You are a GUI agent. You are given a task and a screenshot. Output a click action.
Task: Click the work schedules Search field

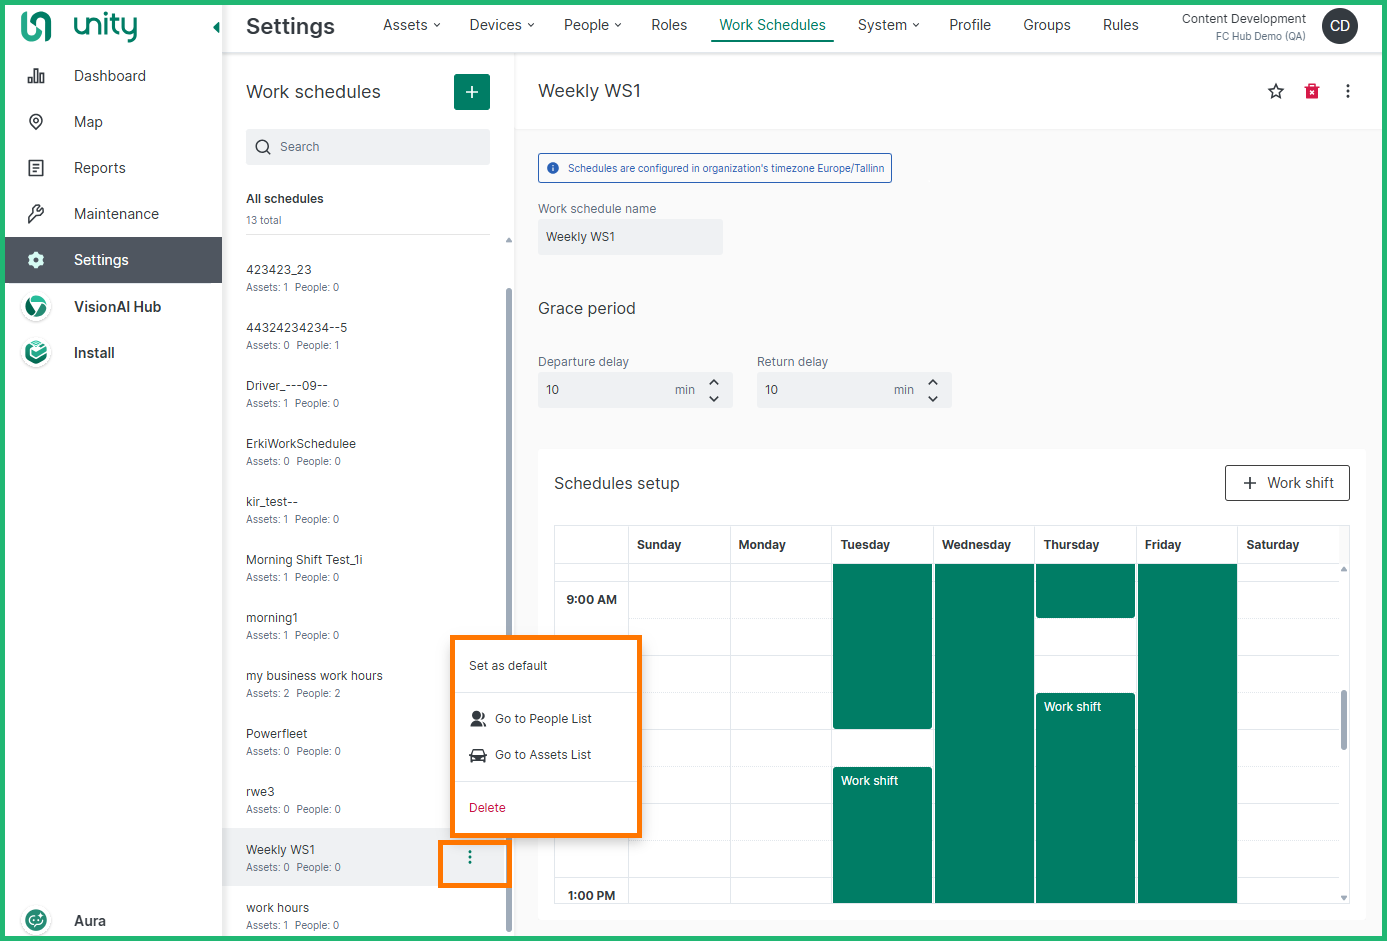(368, 147)
